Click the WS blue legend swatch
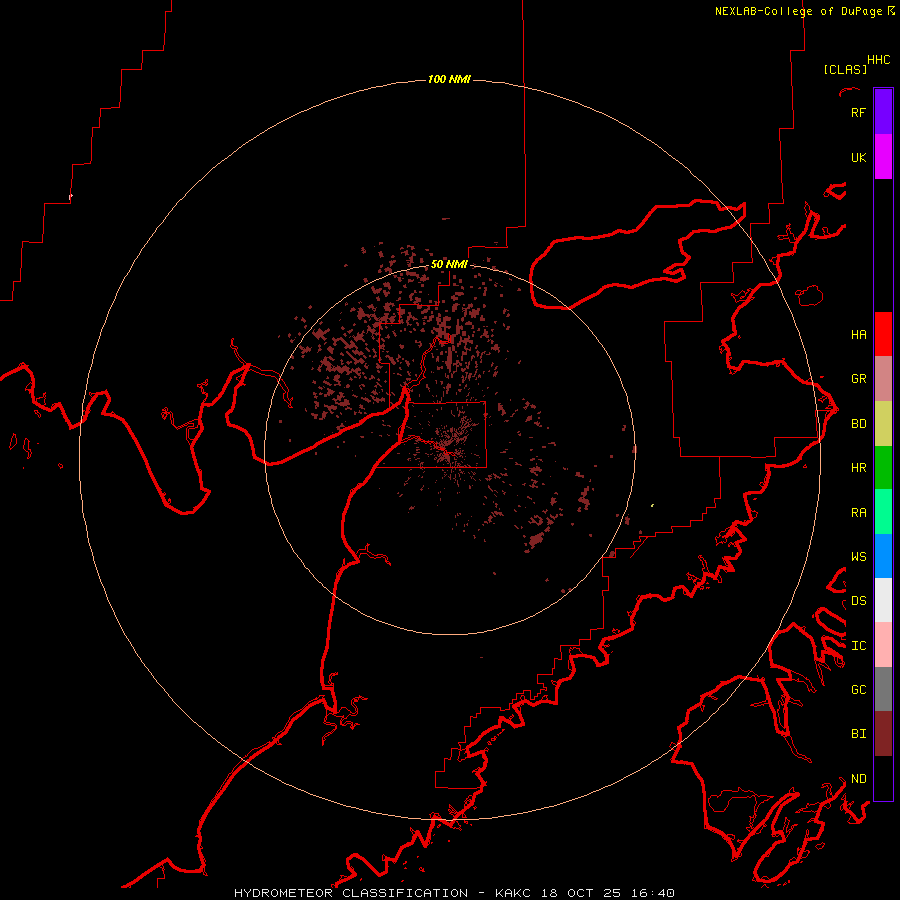The height and width of the screenshot is (900, 900). pyautogui.click(x=883, y=556)
